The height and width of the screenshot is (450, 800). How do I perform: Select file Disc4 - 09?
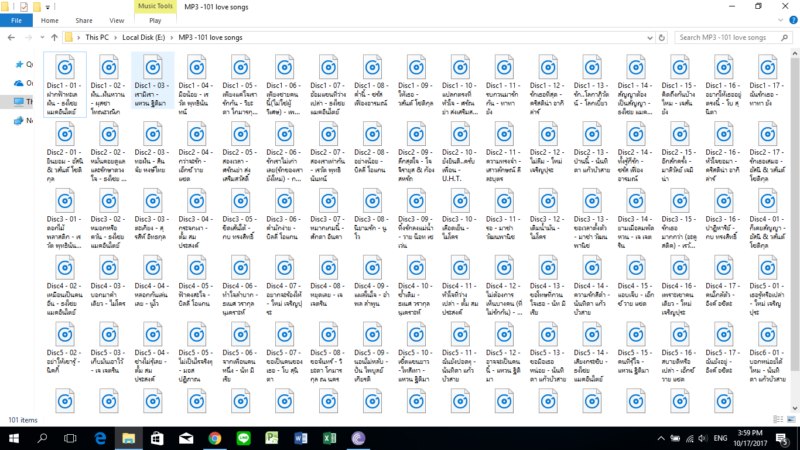[x=372, y=281]
